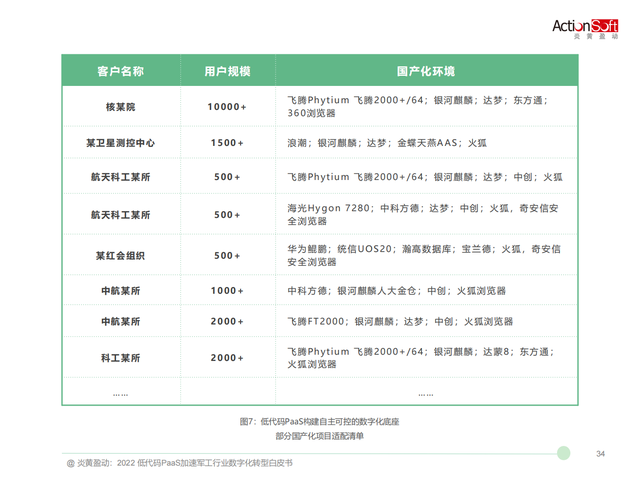Click the 部分国产化项目适配清单 caption line

click(320, 436)
